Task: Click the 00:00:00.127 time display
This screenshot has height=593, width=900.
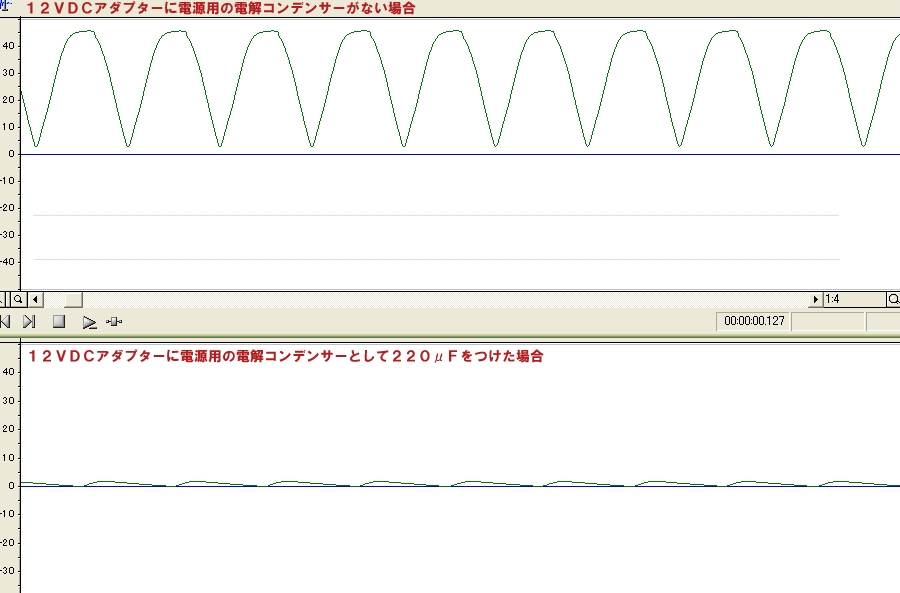Action: [x=750, y=322]
